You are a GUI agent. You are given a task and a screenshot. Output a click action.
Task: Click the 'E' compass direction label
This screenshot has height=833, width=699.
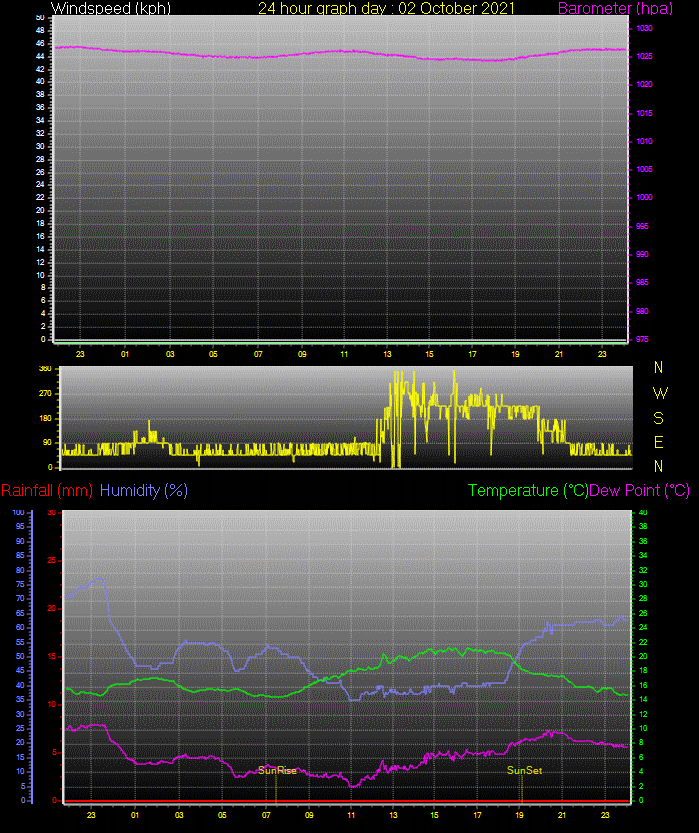(x=659, y=443)
